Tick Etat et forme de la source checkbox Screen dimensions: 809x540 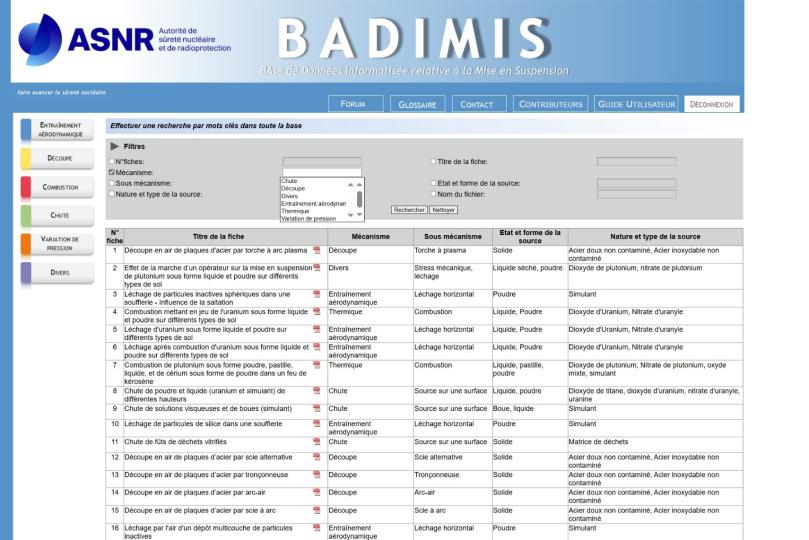433,183
